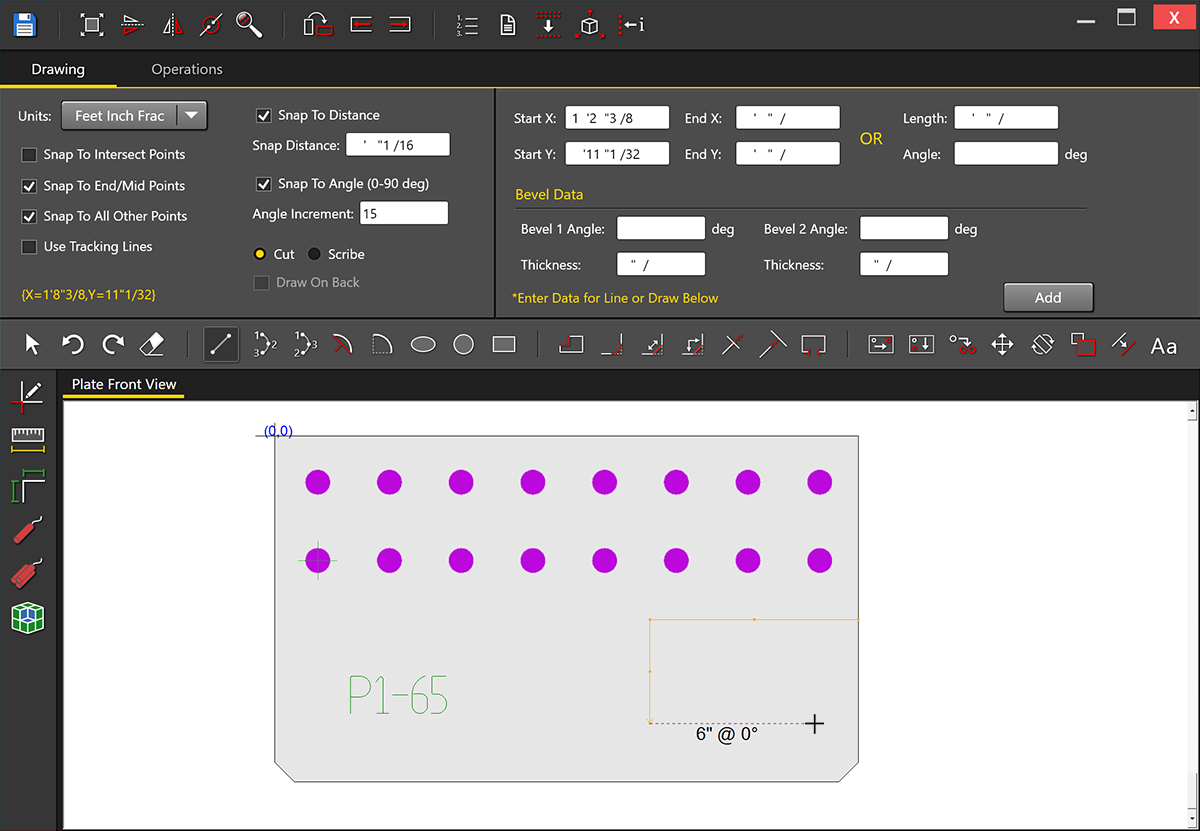Open the magnifying glass zoom tool
This screenshot has height=831, width=1200.
click(249, 25)
